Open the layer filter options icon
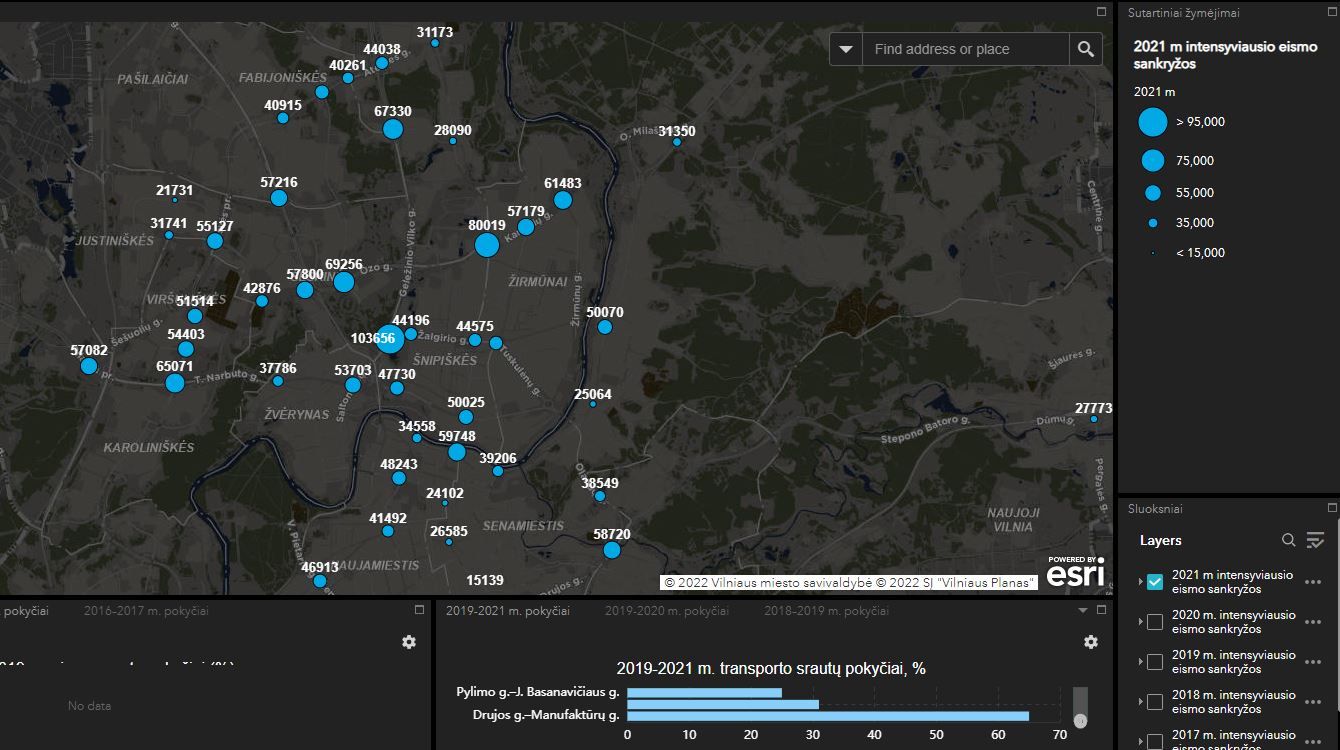The width and height of the screenshot is (1340, 750). pos(1315,540)
